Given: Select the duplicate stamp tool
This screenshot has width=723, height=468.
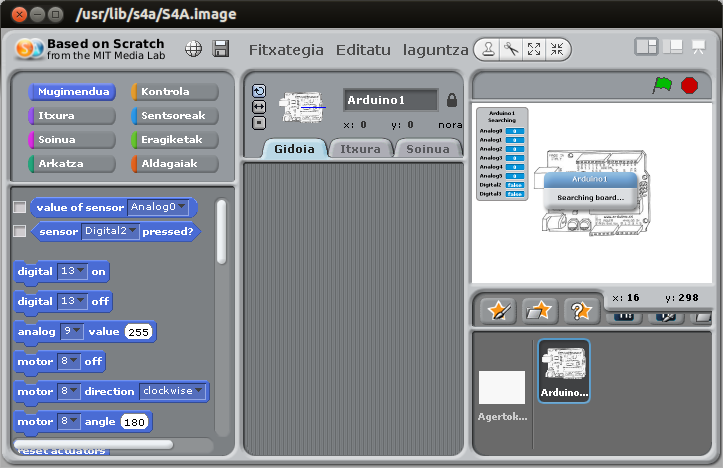Looking at the screenshot, I should click(x=486, y=48).
